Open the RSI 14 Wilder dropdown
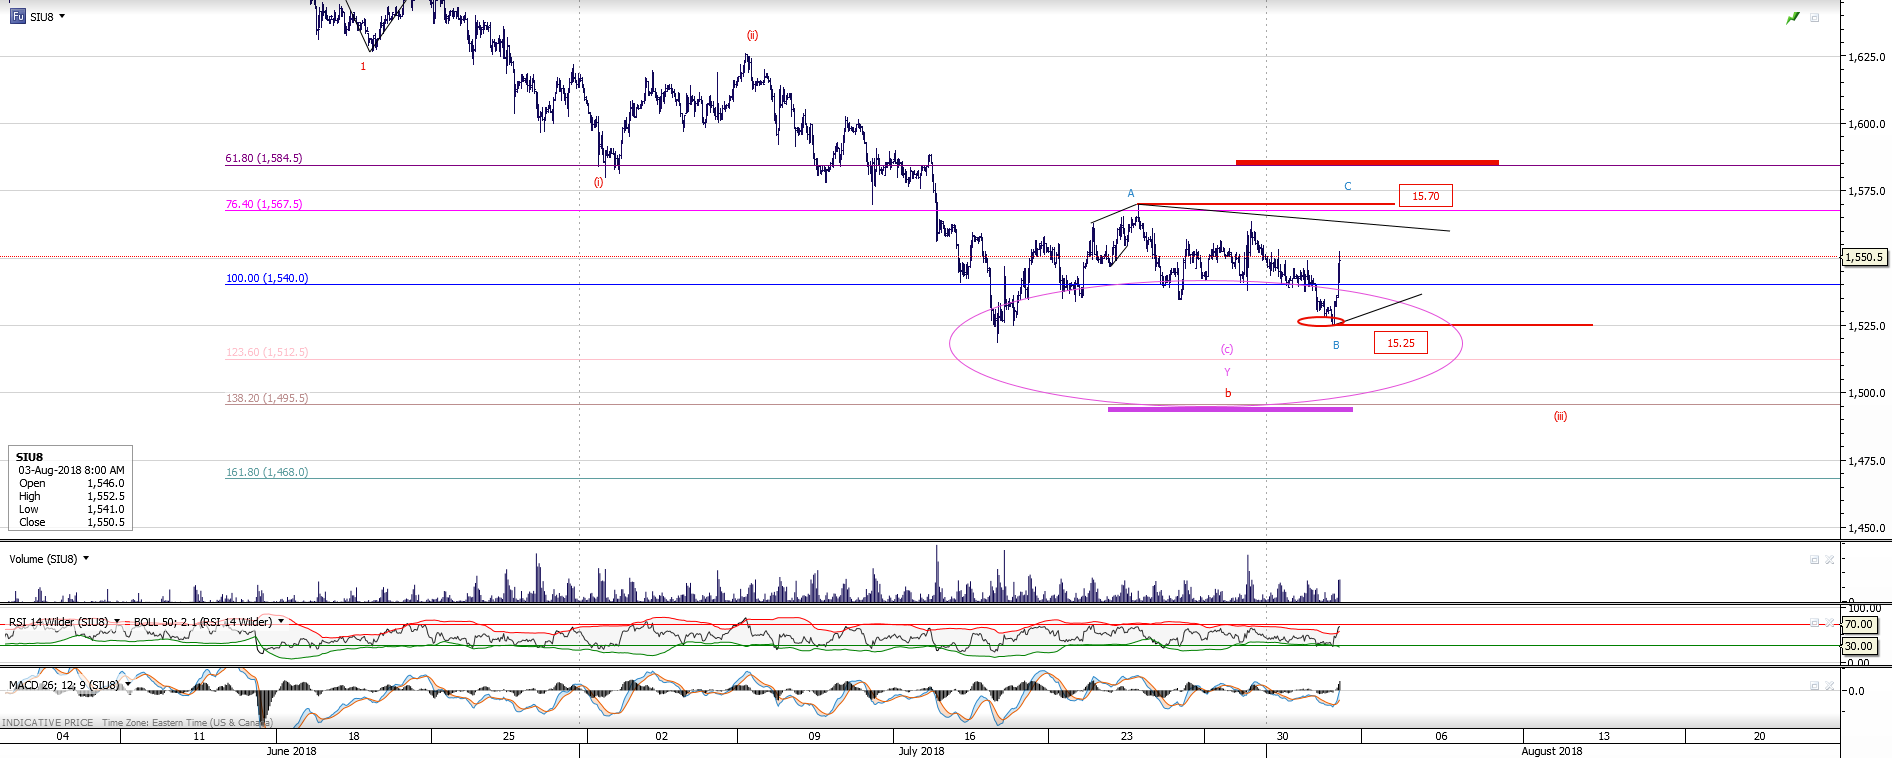Image resolution: width=1892 pixels, height=758 pixels. tap(117, 622)
